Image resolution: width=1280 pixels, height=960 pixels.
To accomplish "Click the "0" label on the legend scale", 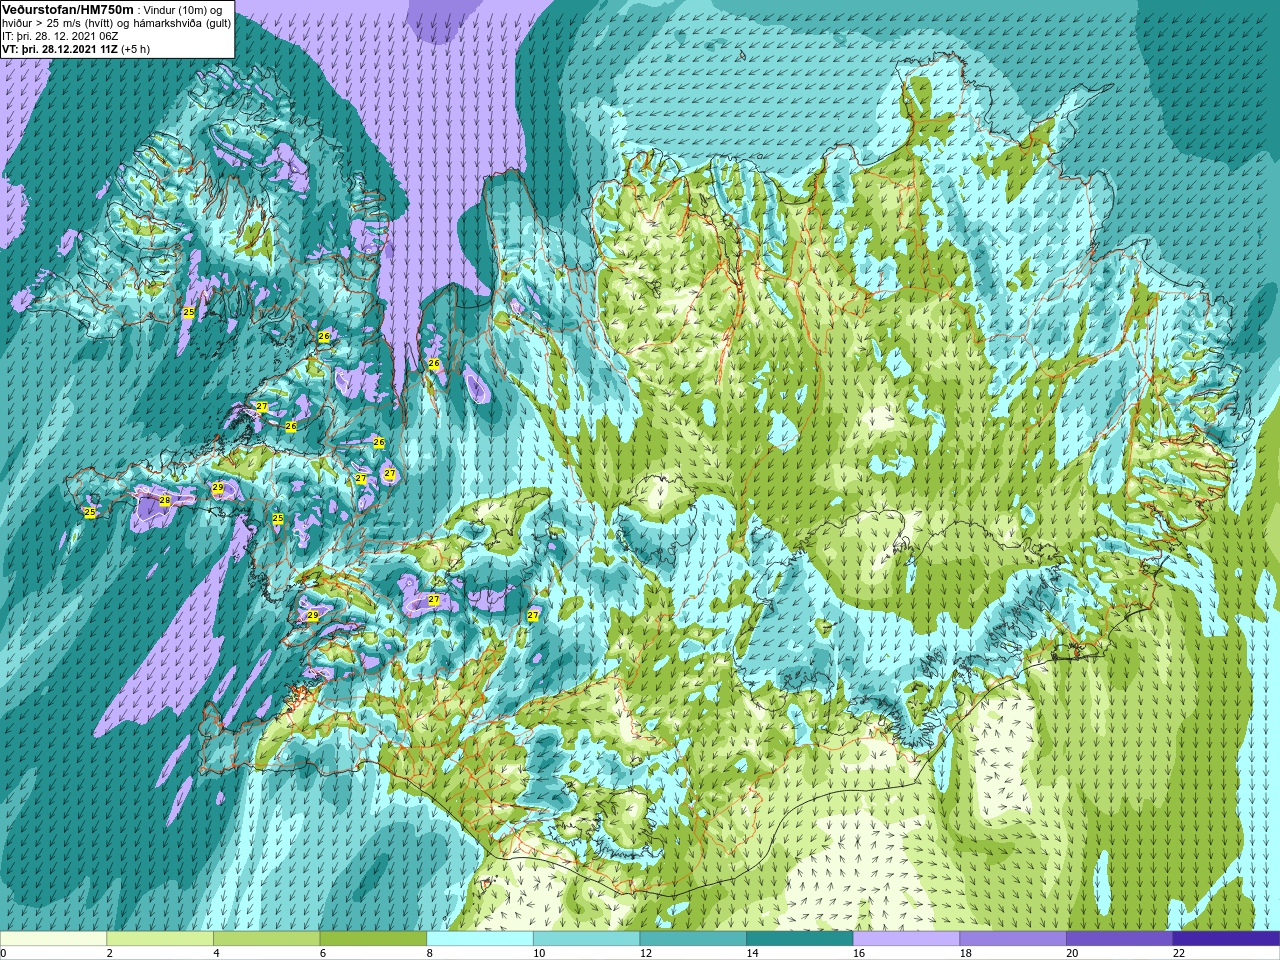I will tap(4, 953).
